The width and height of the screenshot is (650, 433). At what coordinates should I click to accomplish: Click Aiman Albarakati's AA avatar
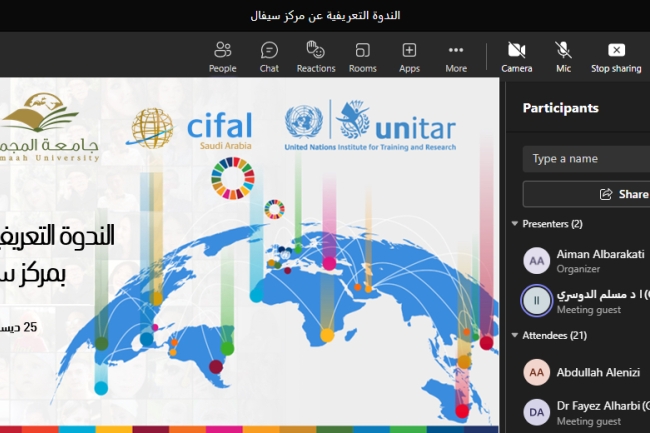[x=536, y=261]
